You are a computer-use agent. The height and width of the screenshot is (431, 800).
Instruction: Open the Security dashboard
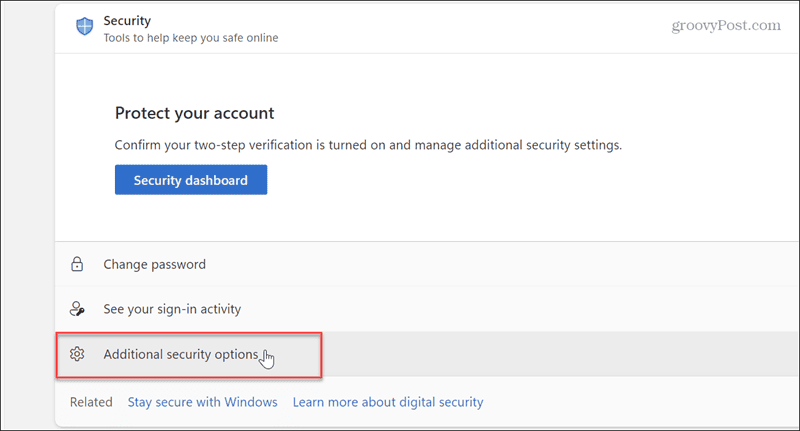click(x=191, y=180)
